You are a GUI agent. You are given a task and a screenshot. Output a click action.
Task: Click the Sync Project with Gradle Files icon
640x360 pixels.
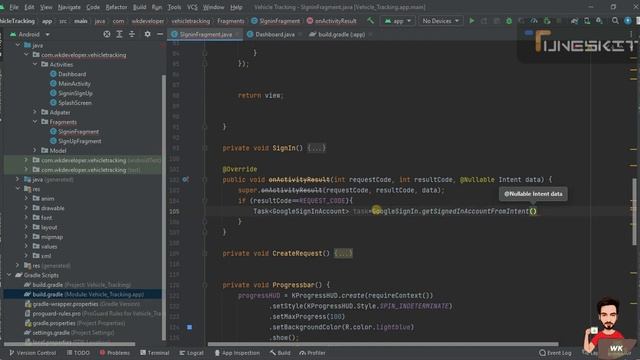coord(574,20)
